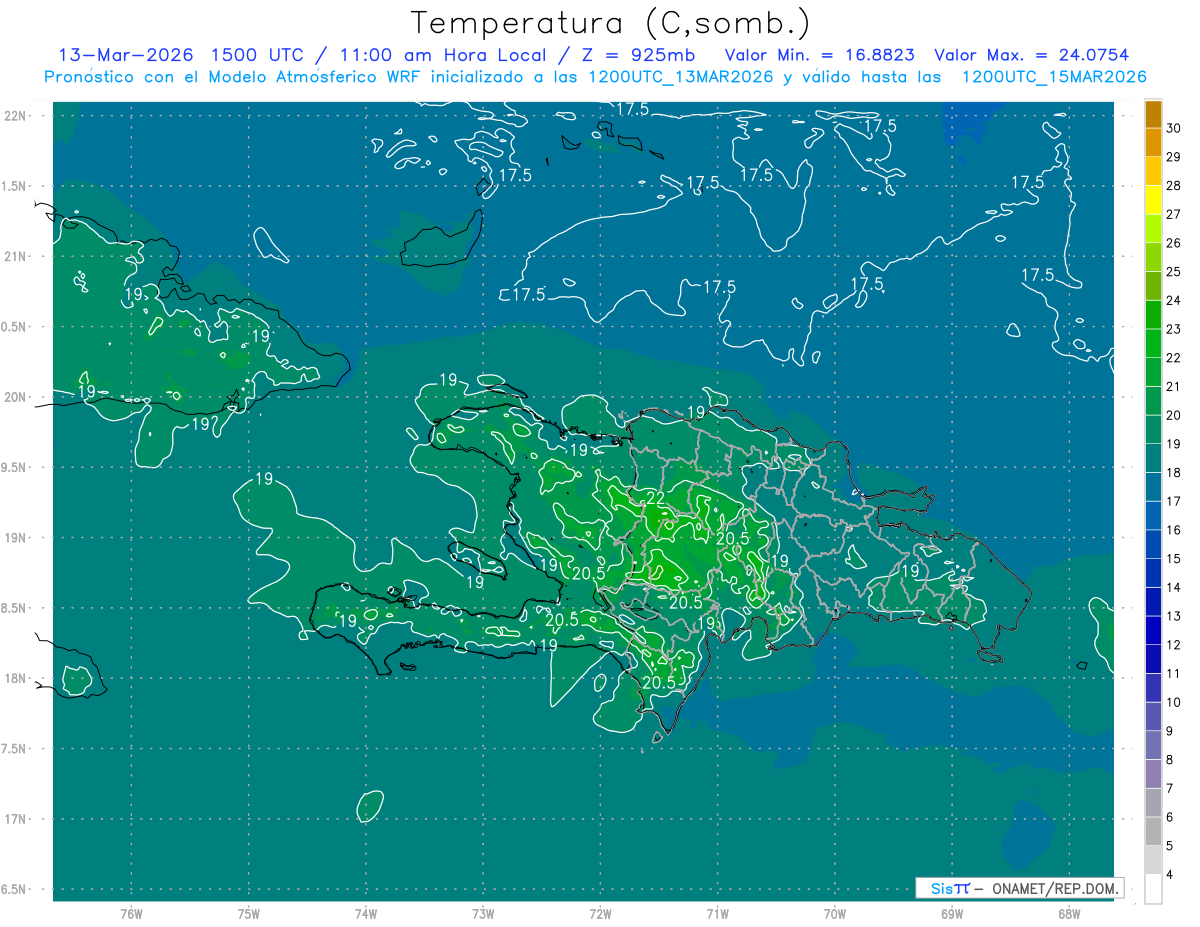Screen dimensions: 1200x927
Task: Click the 69W longitude axis label
Action: pyautogui.click(x=951, y=913)
